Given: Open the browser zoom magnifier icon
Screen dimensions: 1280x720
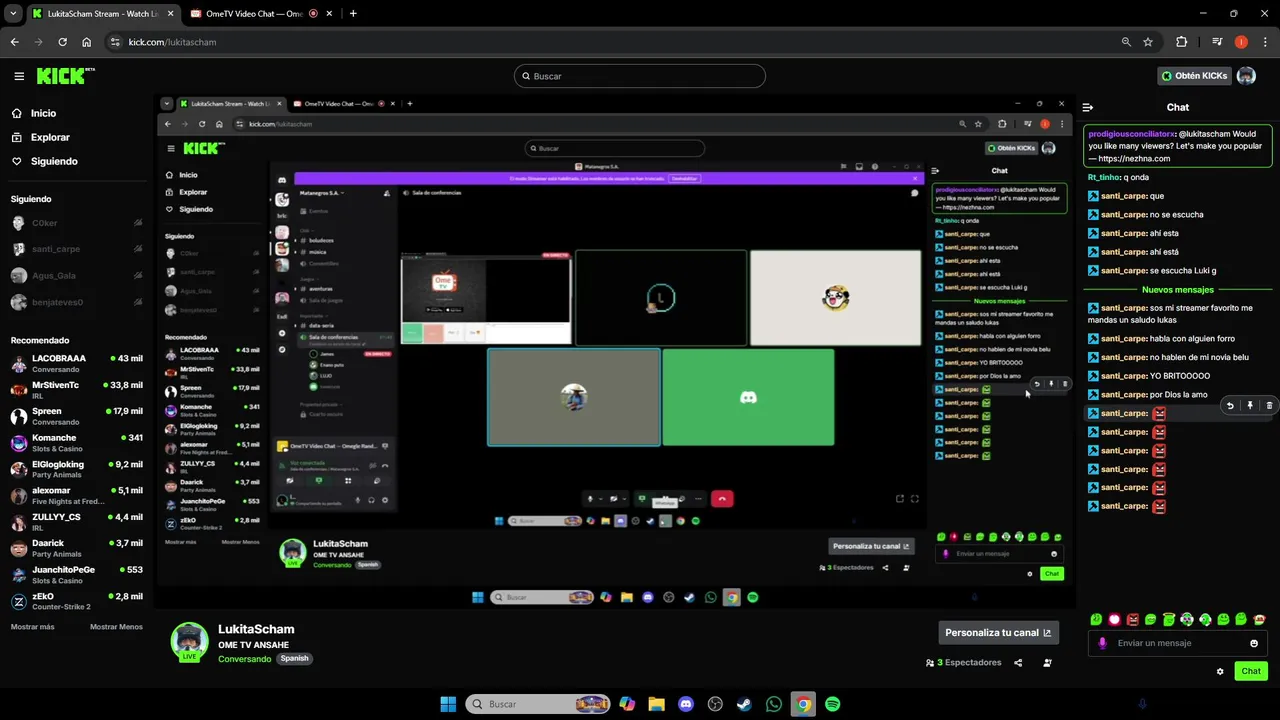Looking at the screenshot, I should (1126, 42).
